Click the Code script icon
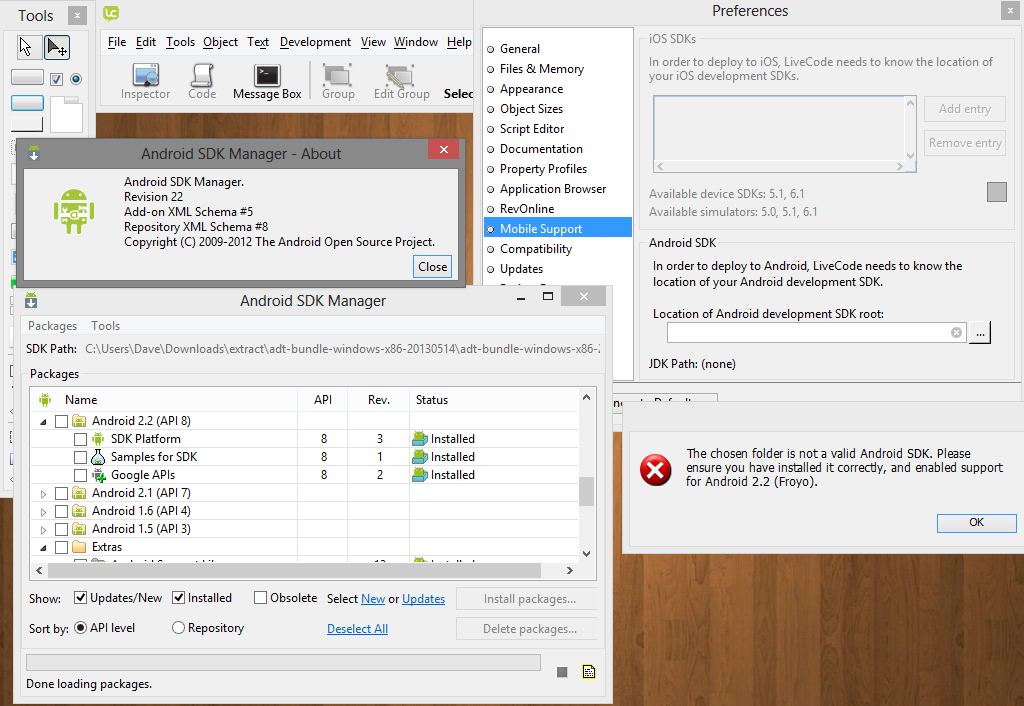Image resolution: width=1024 pixels, height=706 pixels. (x=202, y=80)
